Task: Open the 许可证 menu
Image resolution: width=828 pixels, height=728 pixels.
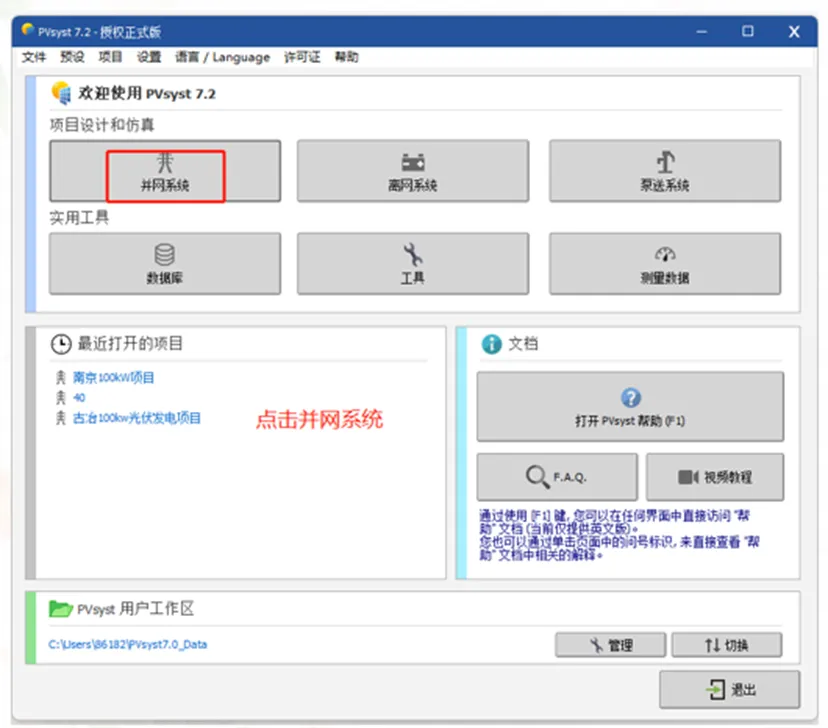Action: [302, 57]
